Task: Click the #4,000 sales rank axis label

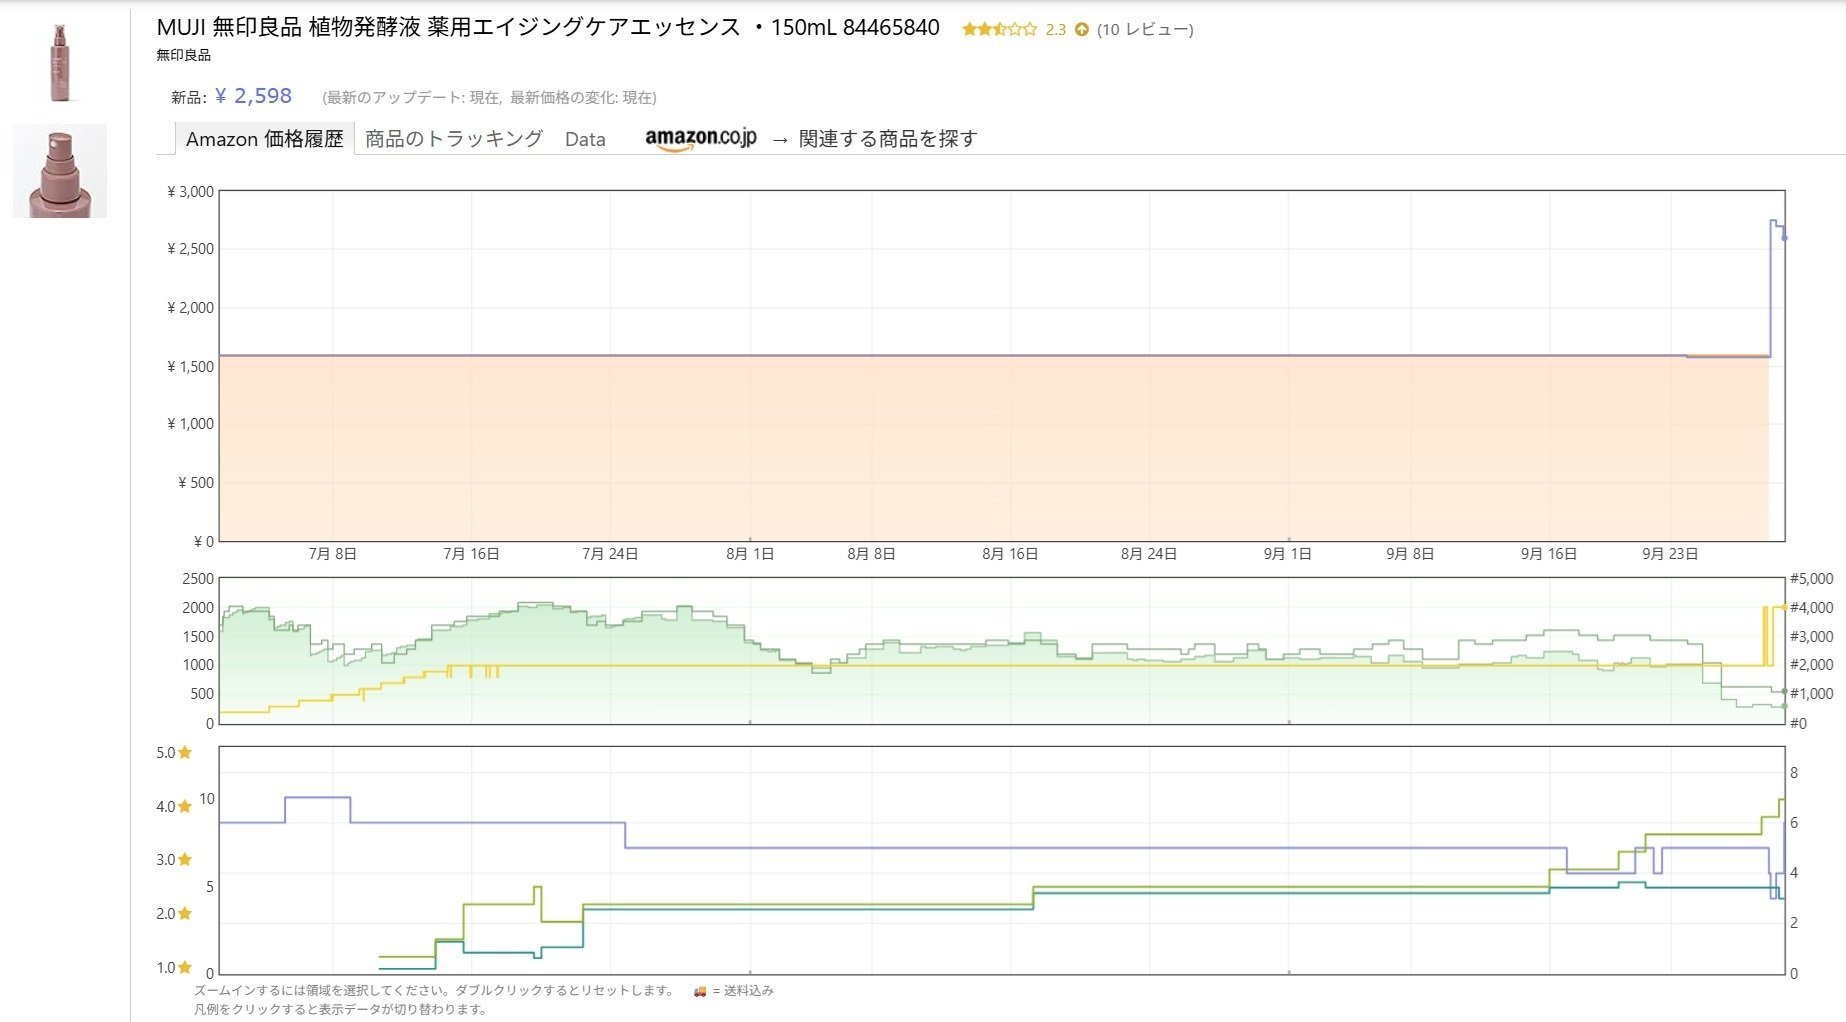Action: 1812,607
